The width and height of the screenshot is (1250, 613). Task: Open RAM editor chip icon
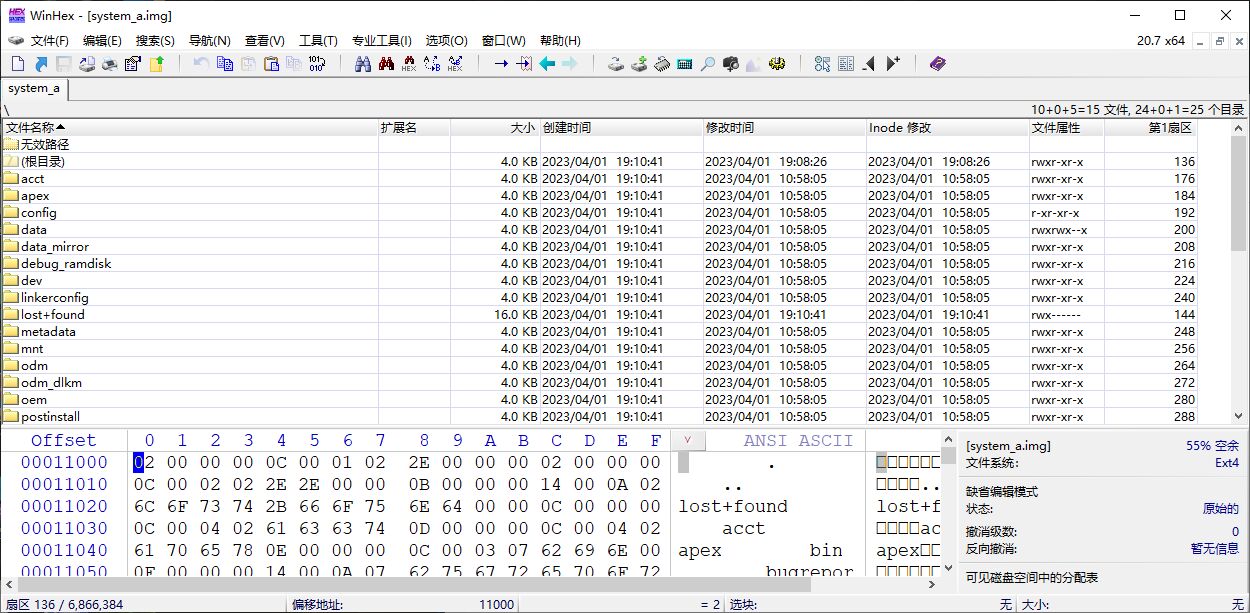coord(662,64)
